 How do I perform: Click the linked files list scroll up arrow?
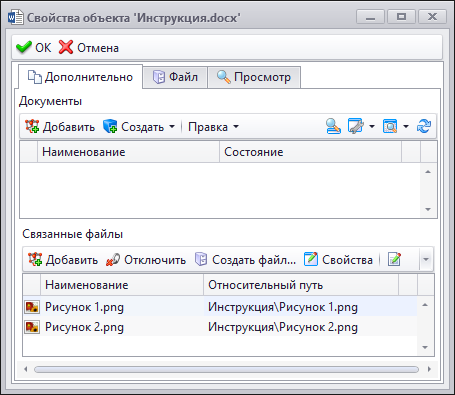tap(425, 305)
